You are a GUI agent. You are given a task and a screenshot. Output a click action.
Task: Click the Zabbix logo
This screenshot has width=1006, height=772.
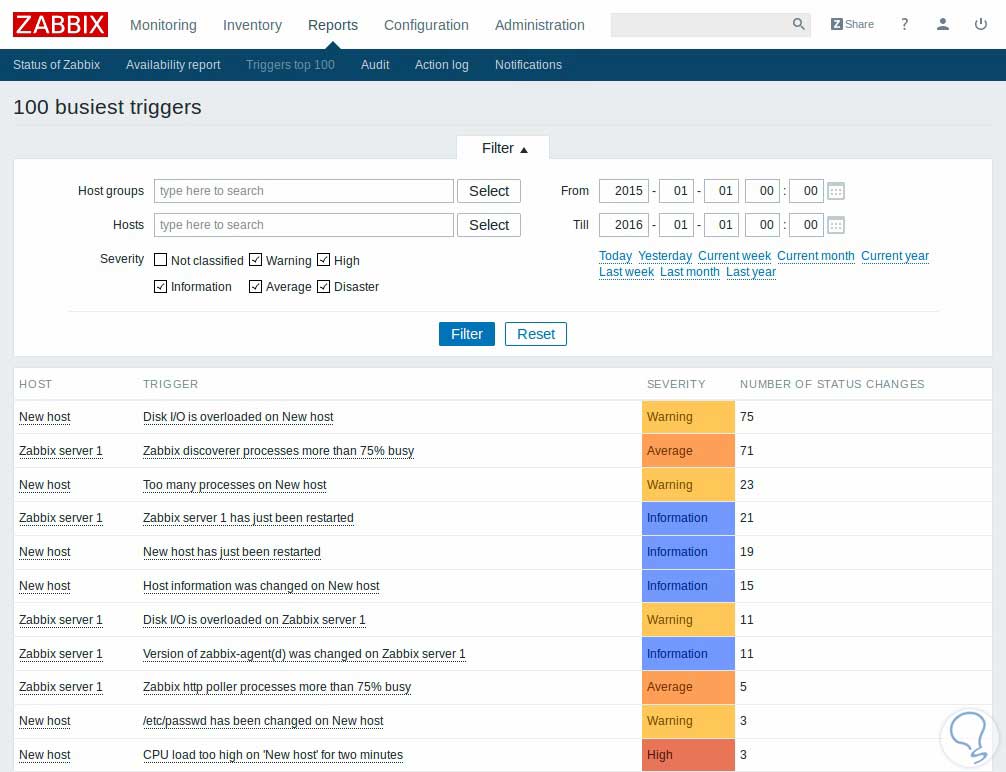tap(60, 25)
